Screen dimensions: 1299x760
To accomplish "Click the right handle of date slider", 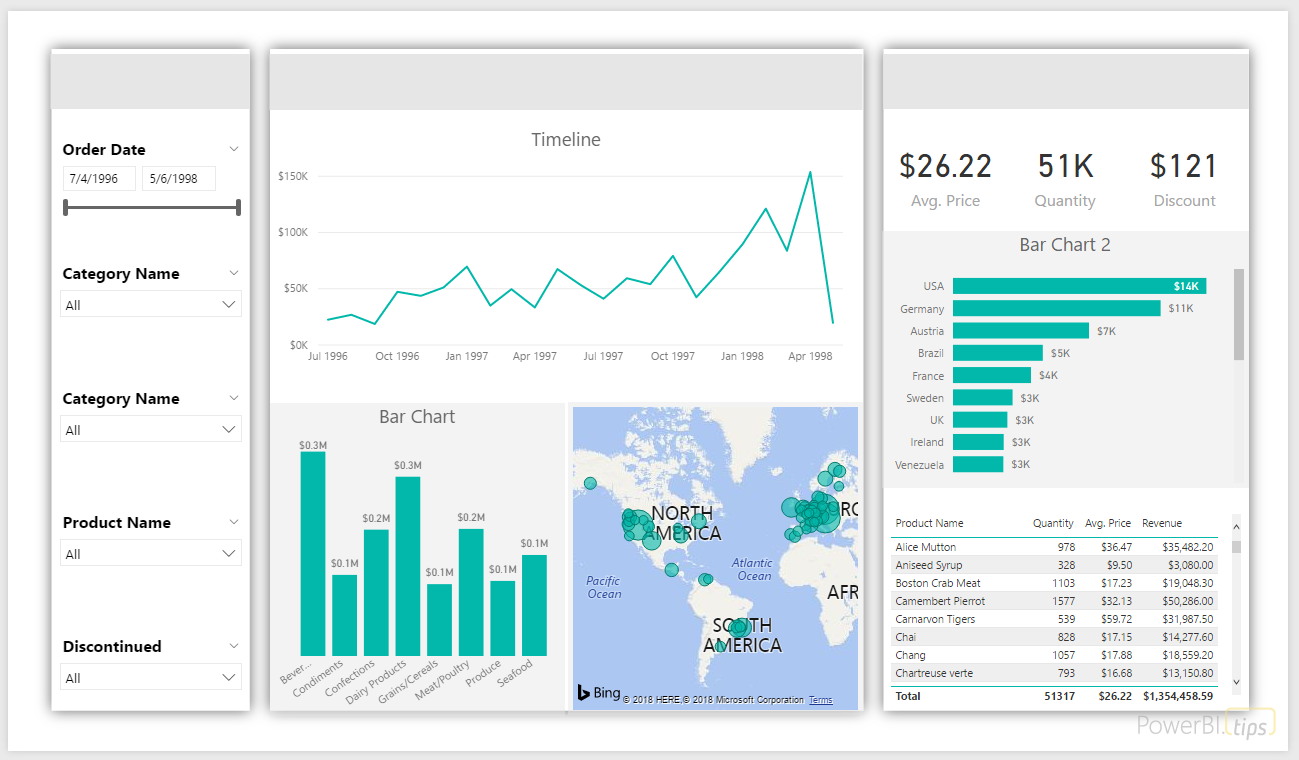I will (x=238, y=207).
